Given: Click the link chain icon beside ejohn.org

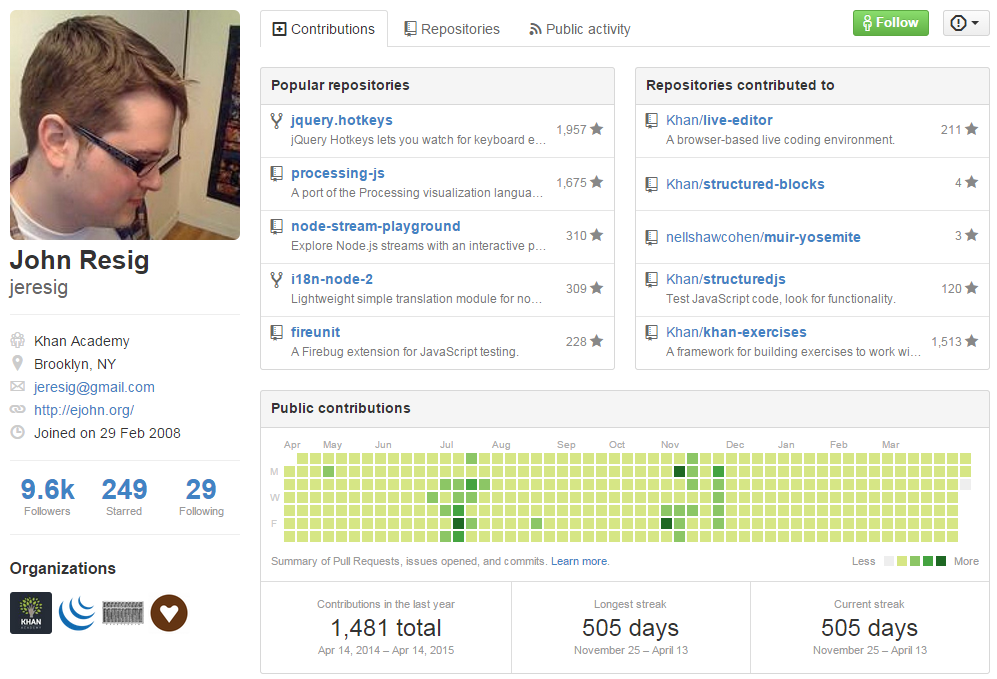Looking at the screenshot, I should [18, 409].
